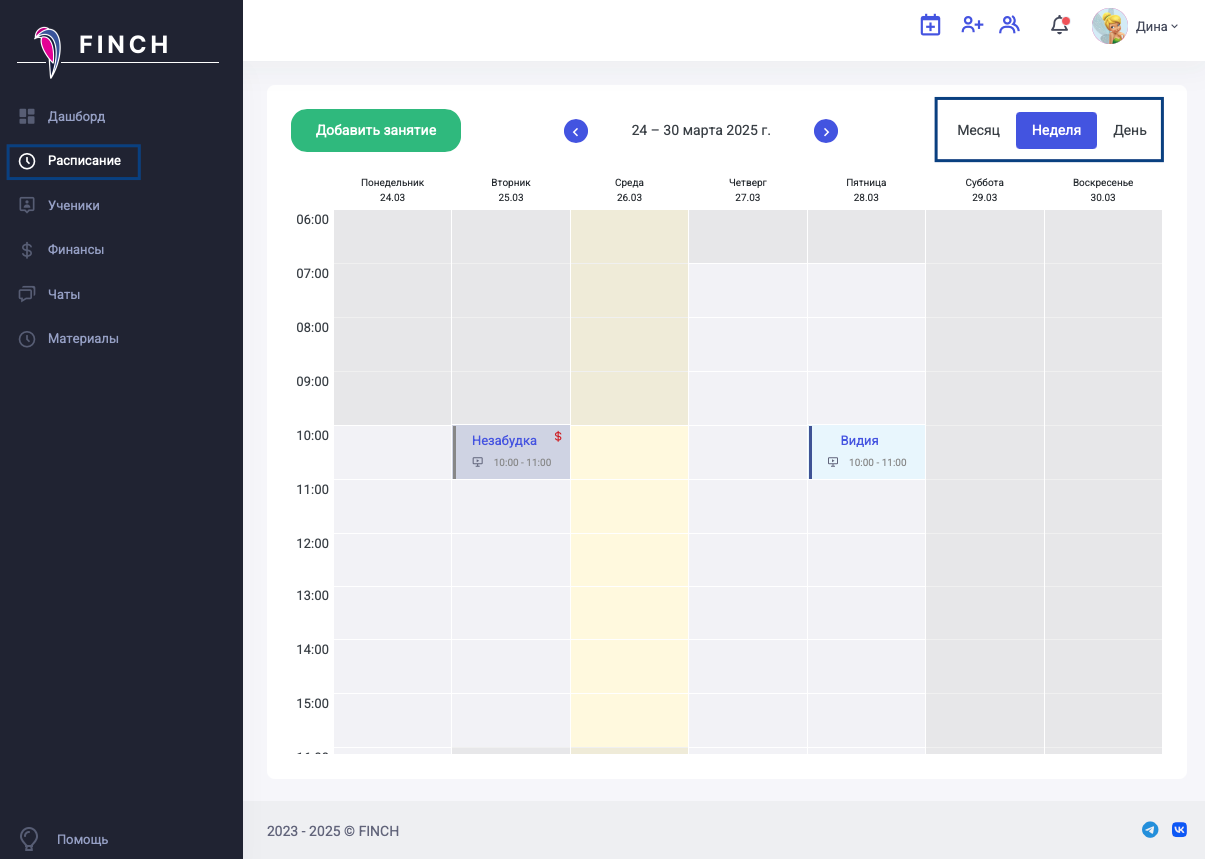The height and width of the screenshot is (859, 1205).
Task: Click the FINCH bird logo
Action: (x=46, y=50)
